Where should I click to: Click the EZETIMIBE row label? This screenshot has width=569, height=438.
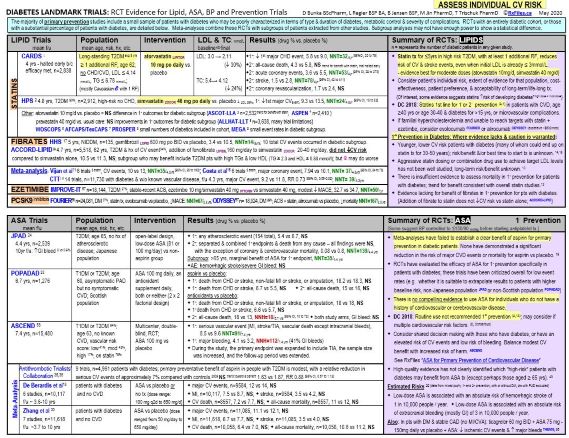click(30, 189)
